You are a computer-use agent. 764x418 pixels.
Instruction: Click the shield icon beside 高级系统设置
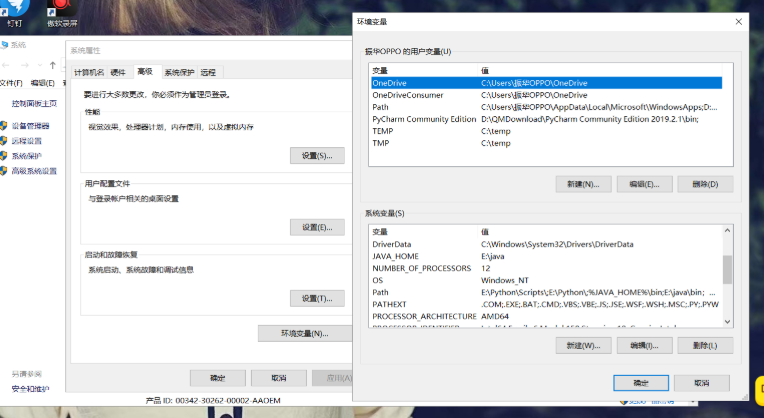pyautogui.click(x=4, y=171)
